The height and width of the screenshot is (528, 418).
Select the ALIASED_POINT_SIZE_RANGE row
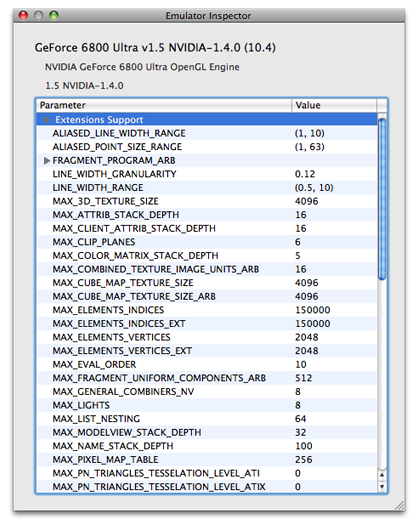point(207,147)
